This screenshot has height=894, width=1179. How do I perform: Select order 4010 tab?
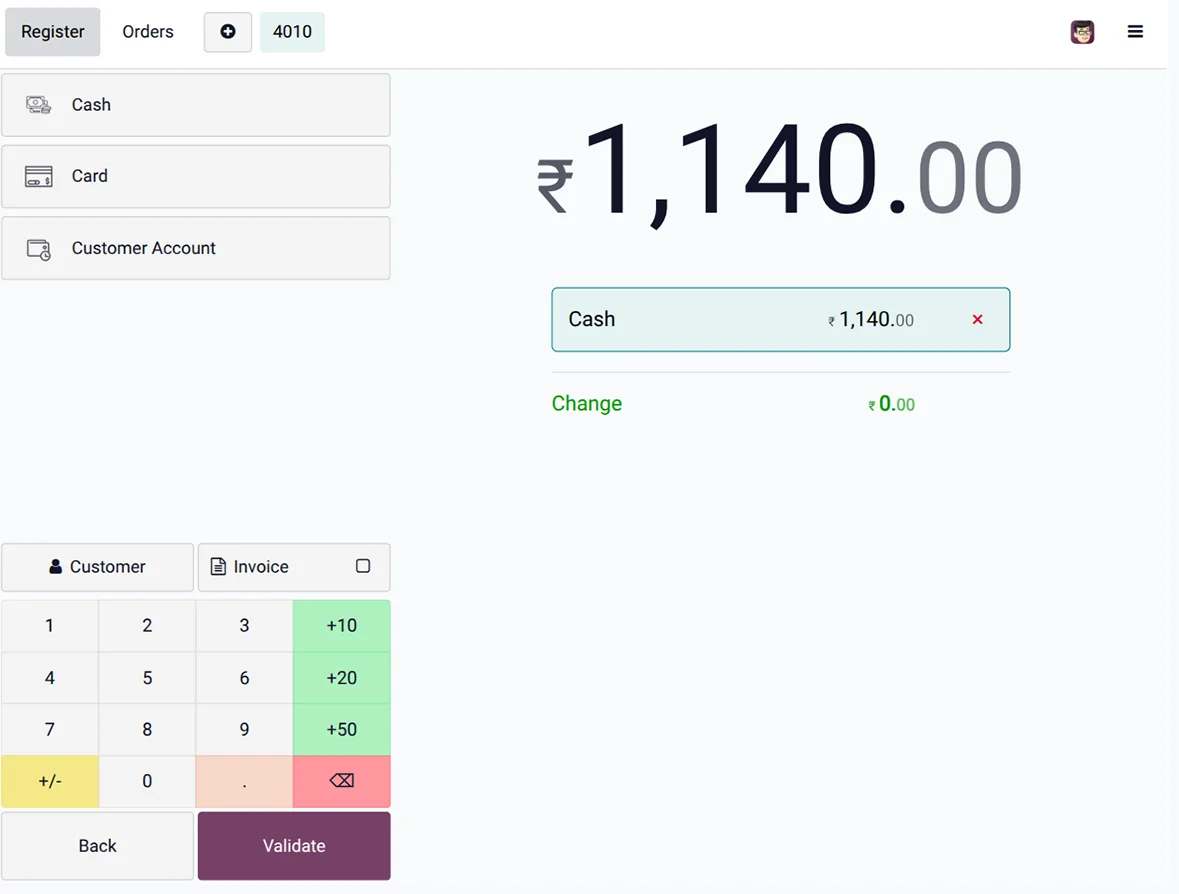(x=292, y=32)
